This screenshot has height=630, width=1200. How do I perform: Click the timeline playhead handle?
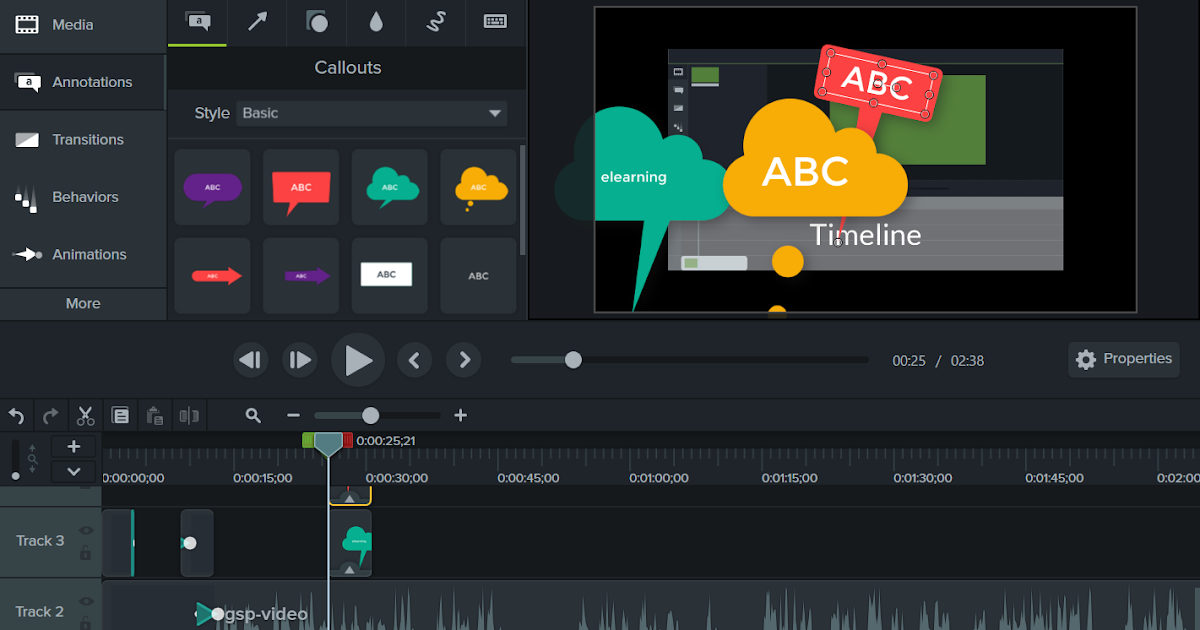point(328,444)
